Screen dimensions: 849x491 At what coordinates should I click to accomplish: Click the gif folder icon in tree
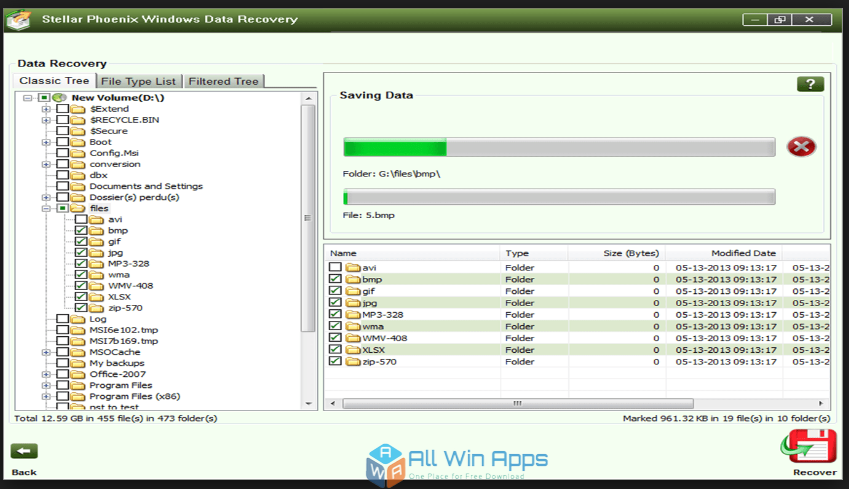[96, 241]
